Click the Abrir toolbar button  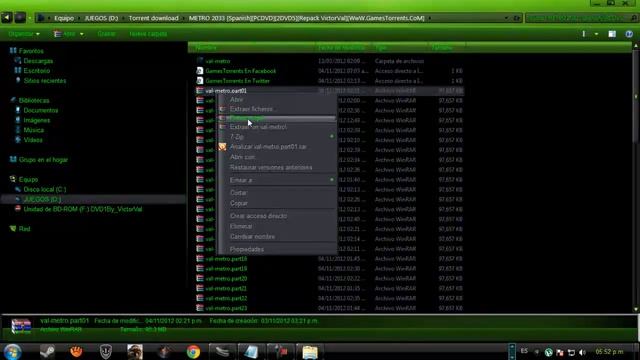pyautogui.click(x=65, y=34)
